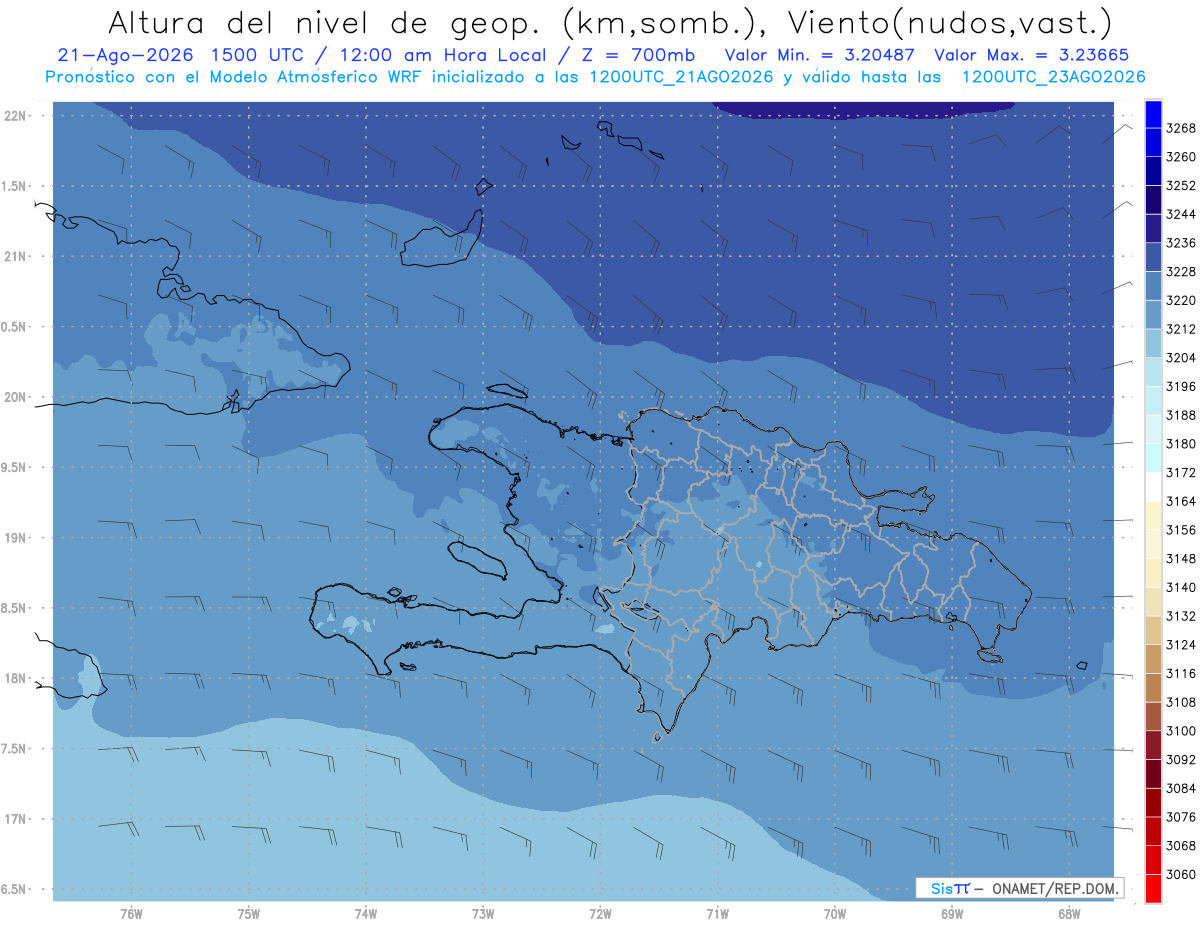Click the legend value '3236'
Image resolution: width=1200 pixels, height=927 pixels.
(1181, 243)
